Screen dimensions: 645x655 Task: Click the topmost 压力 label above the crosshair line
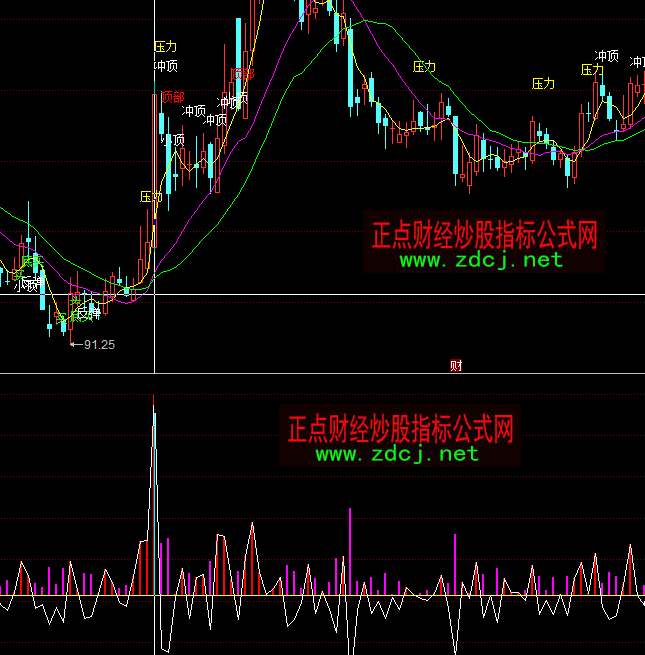point(166,47)
